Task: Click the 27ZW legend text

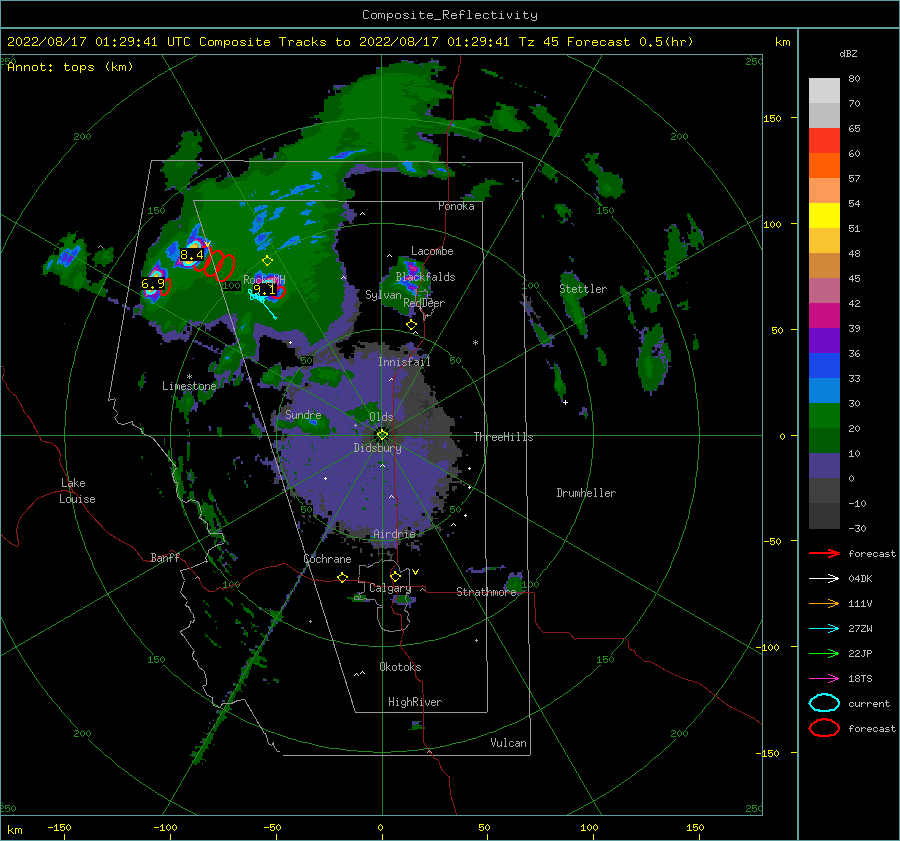Action: pos(860,629)
